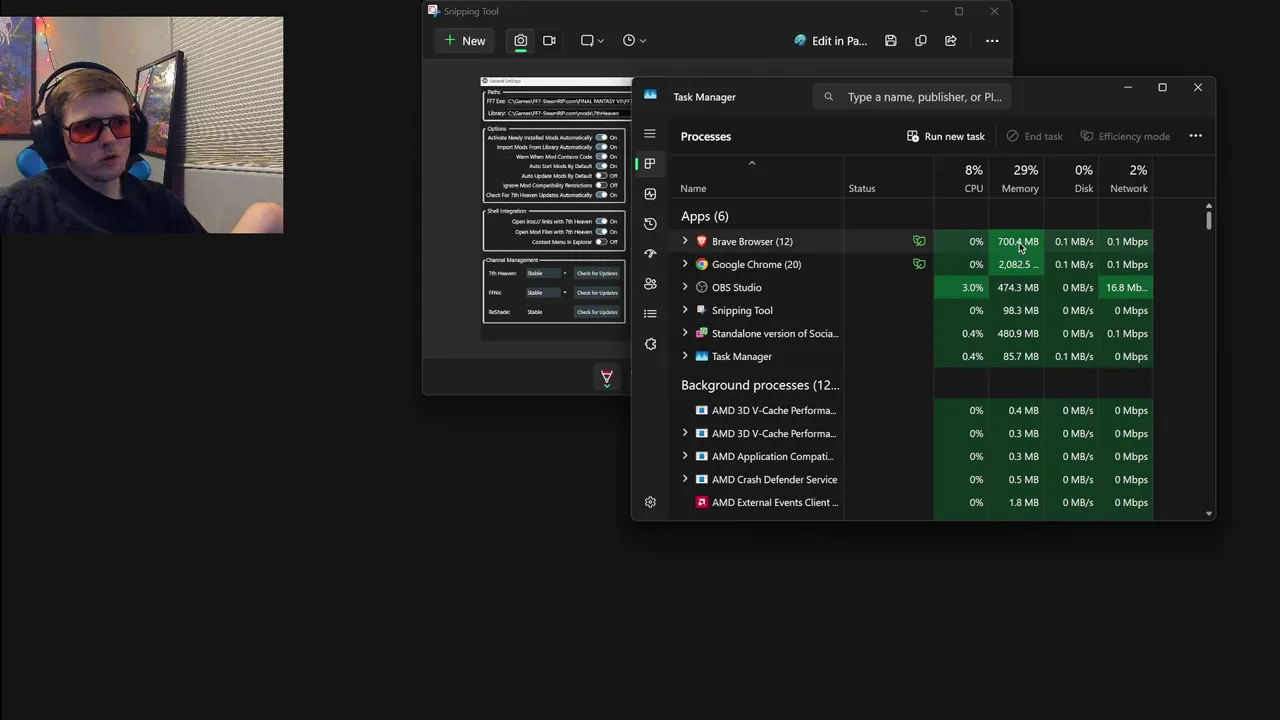Image resolution: width=1280 pixels, height=720 pixels.
Task: Open the delay snip clock dropdown
Action: coord(634,41)
